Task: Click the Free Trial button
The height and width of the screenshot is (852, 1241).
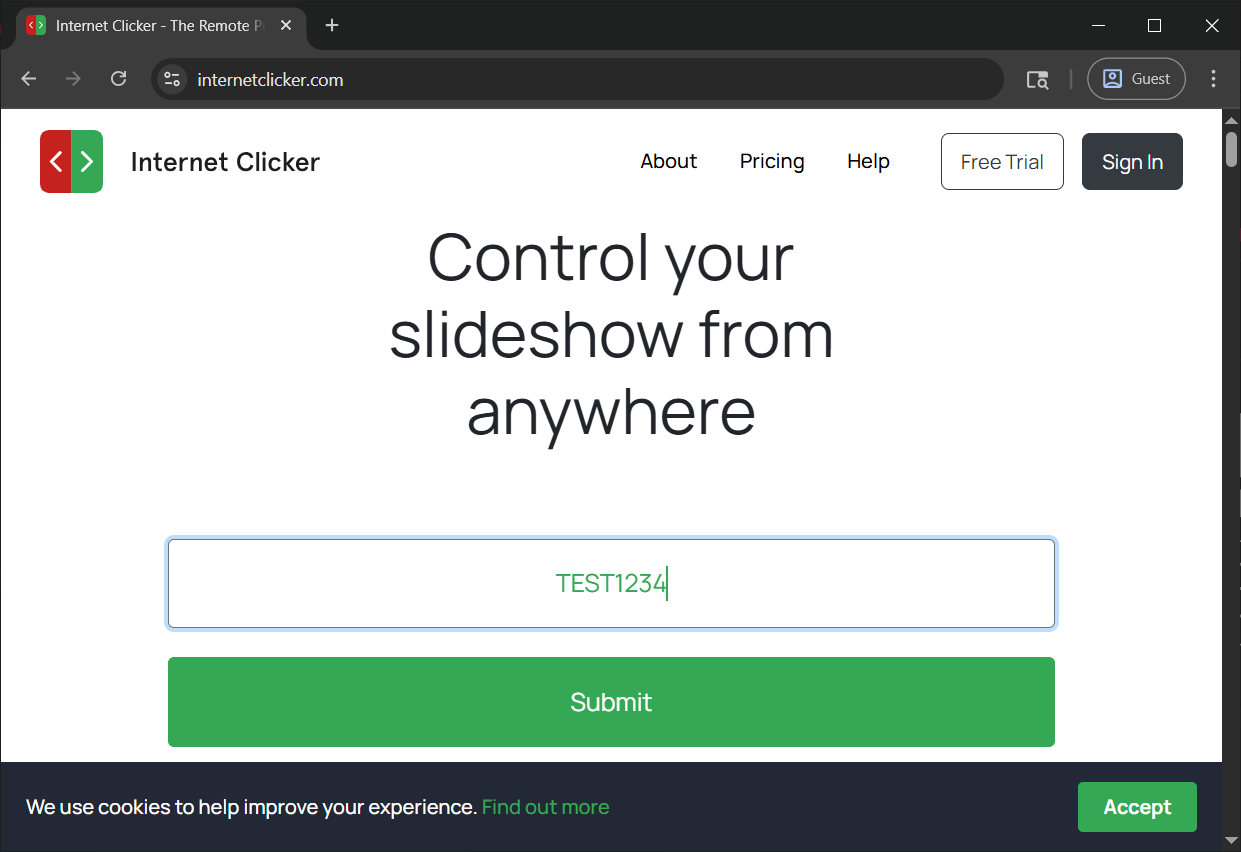Action: (1001, 161)
